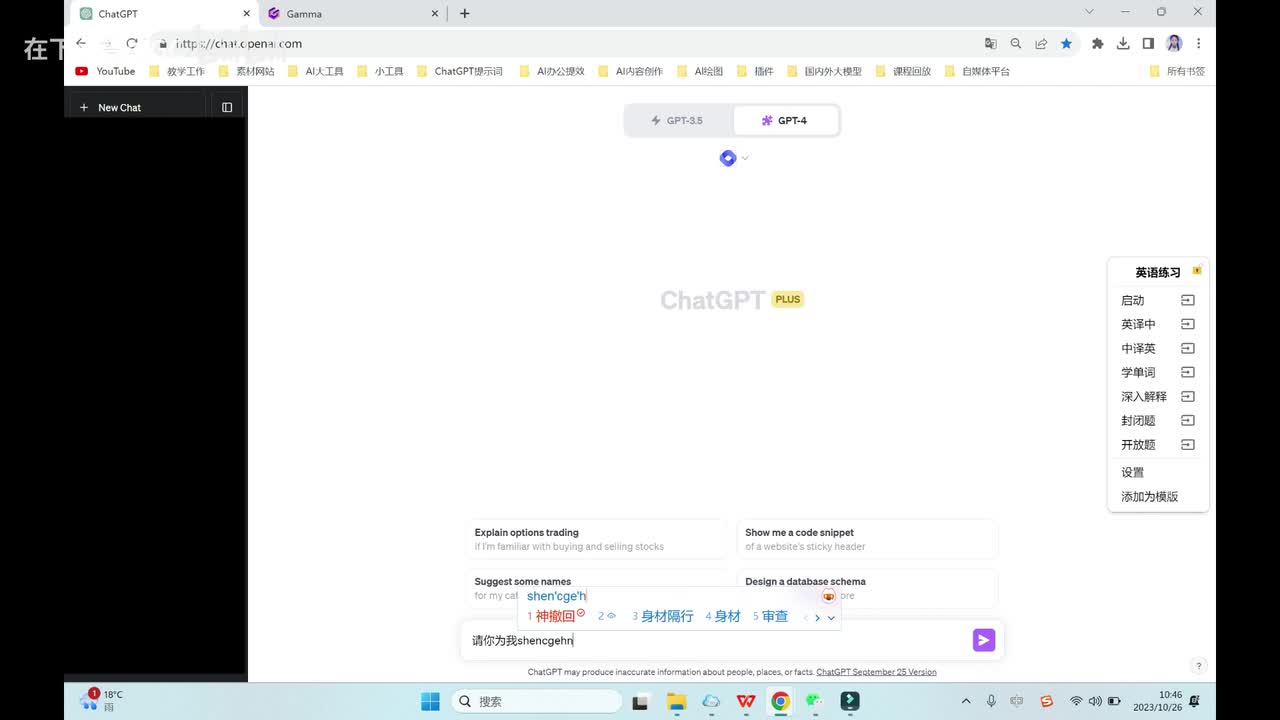1280x720 pixels.
Task: Select the GPT-4 model option
Action: [x=785, y=120]
